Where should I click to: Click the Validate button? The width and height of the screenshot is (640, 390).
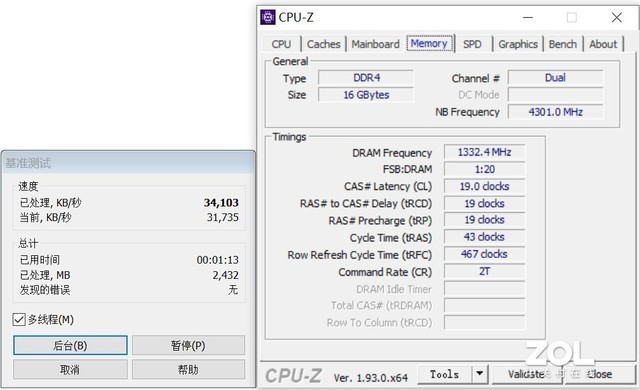pyautogui.click(x=527, y=374)
